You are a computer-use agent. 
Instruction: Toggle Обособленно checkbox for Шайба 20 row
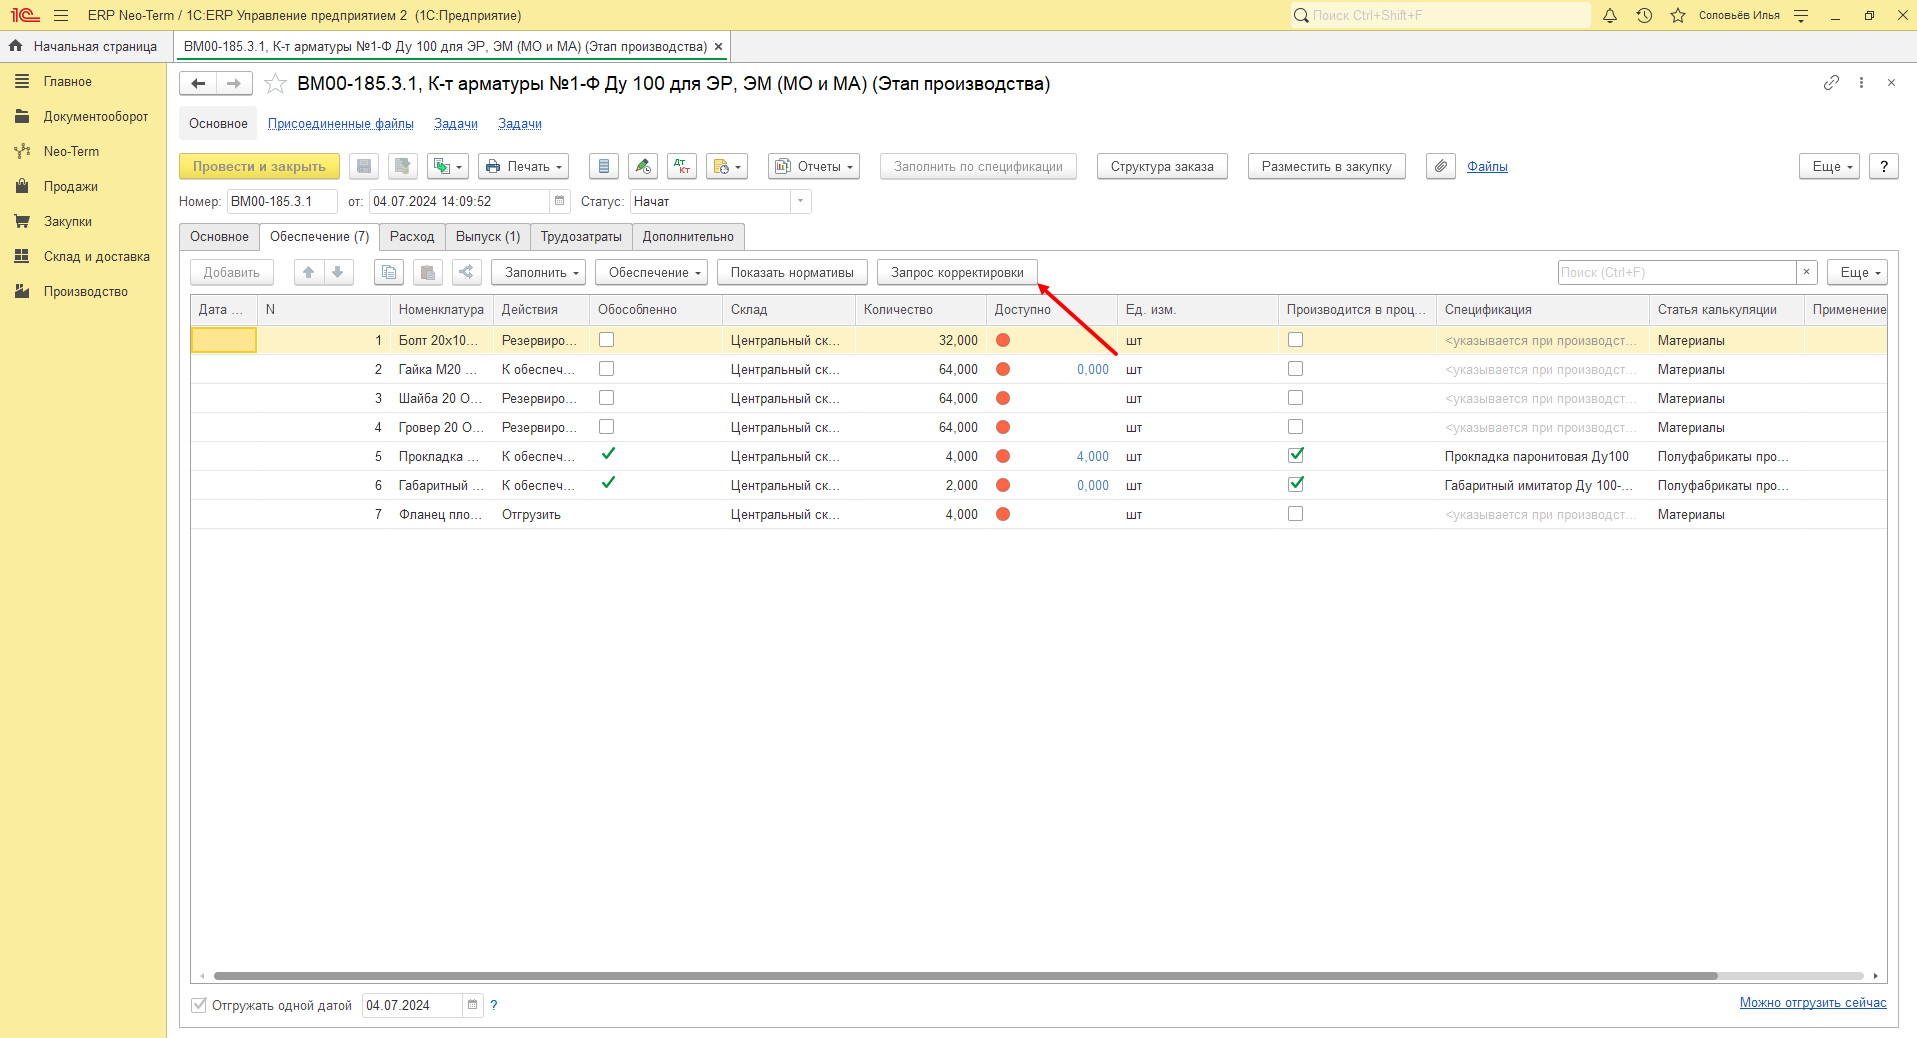[x=606, y=398]
